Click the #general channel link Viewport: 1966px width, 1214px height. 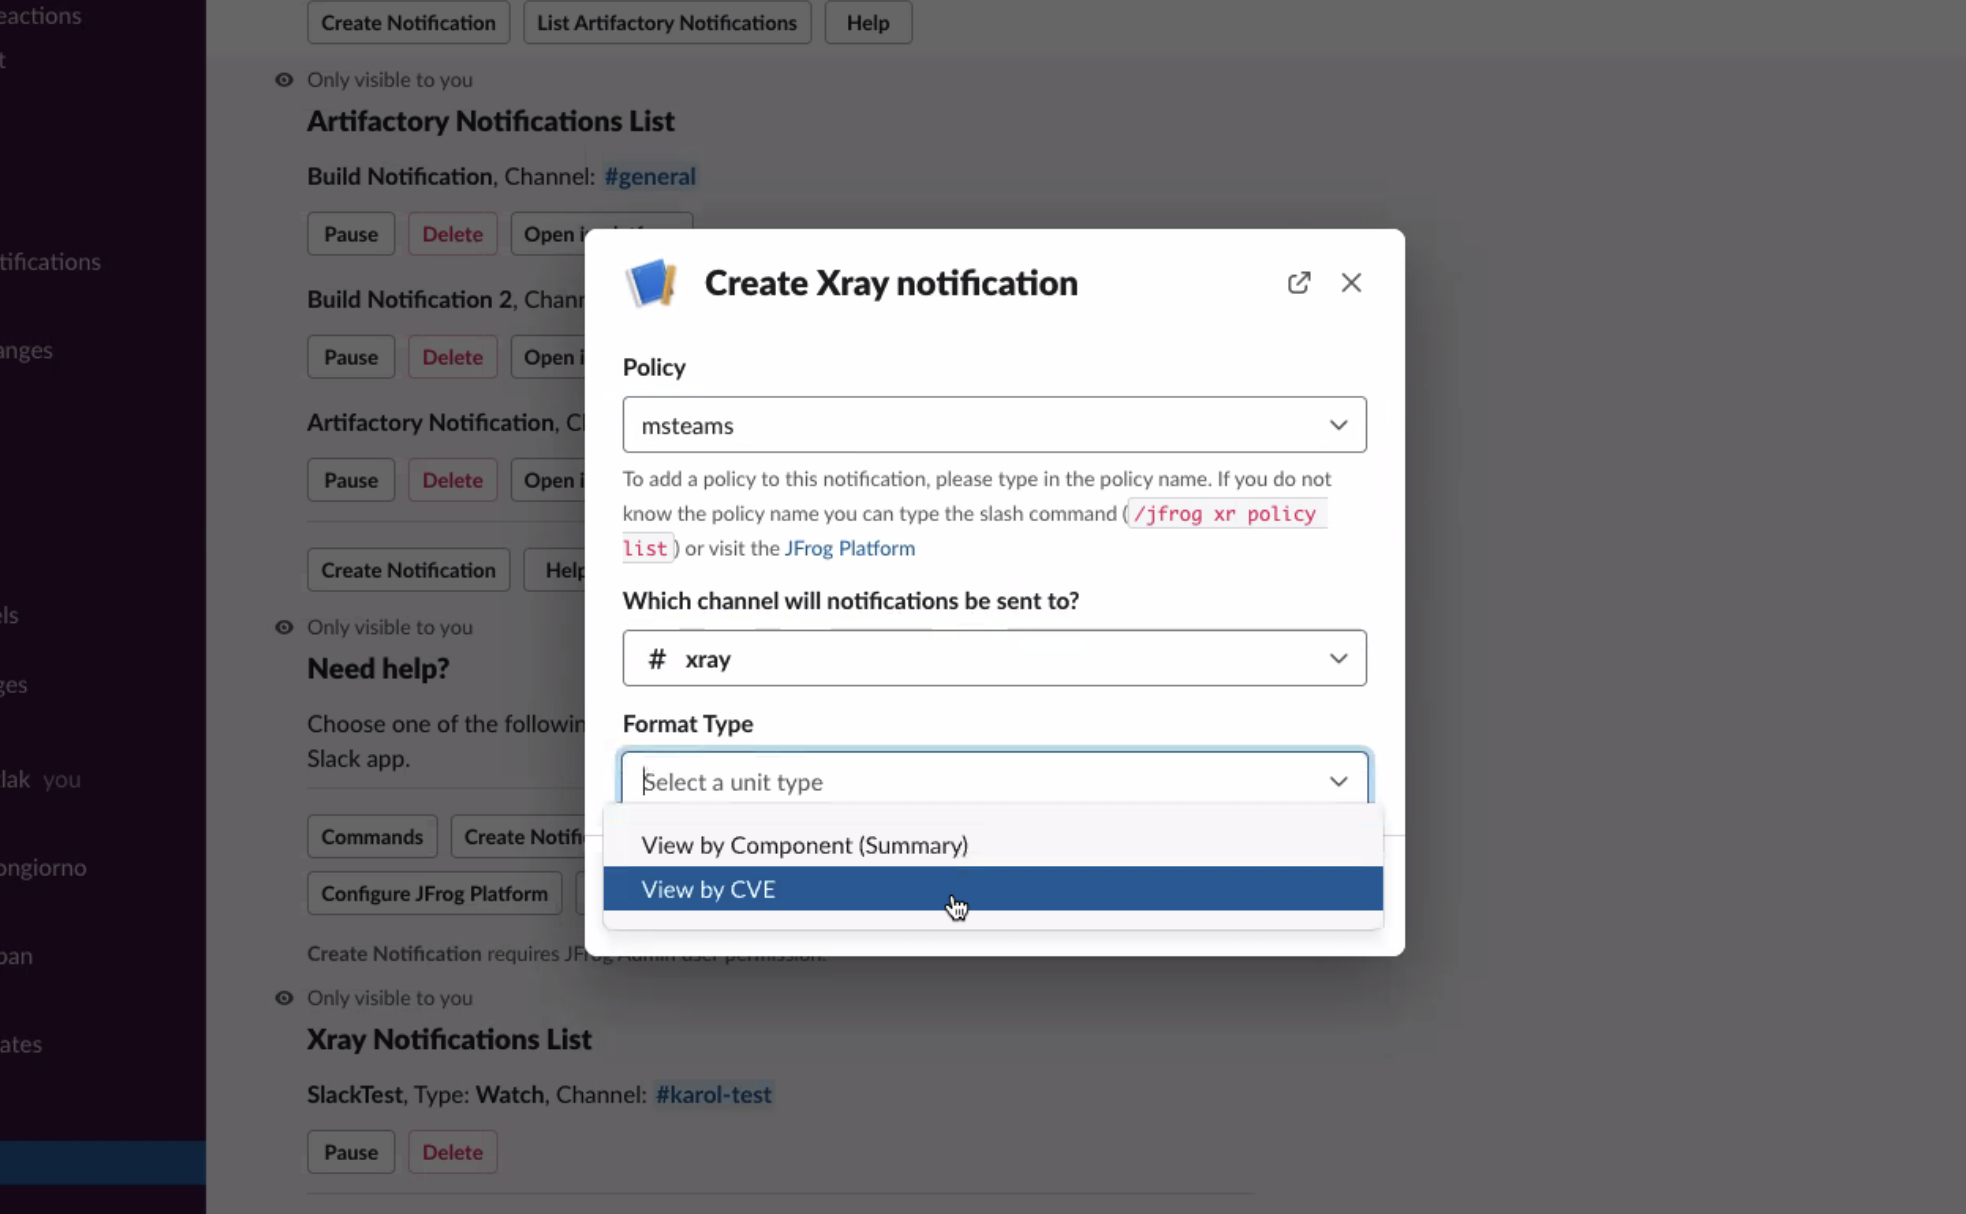tap(649, 177)
